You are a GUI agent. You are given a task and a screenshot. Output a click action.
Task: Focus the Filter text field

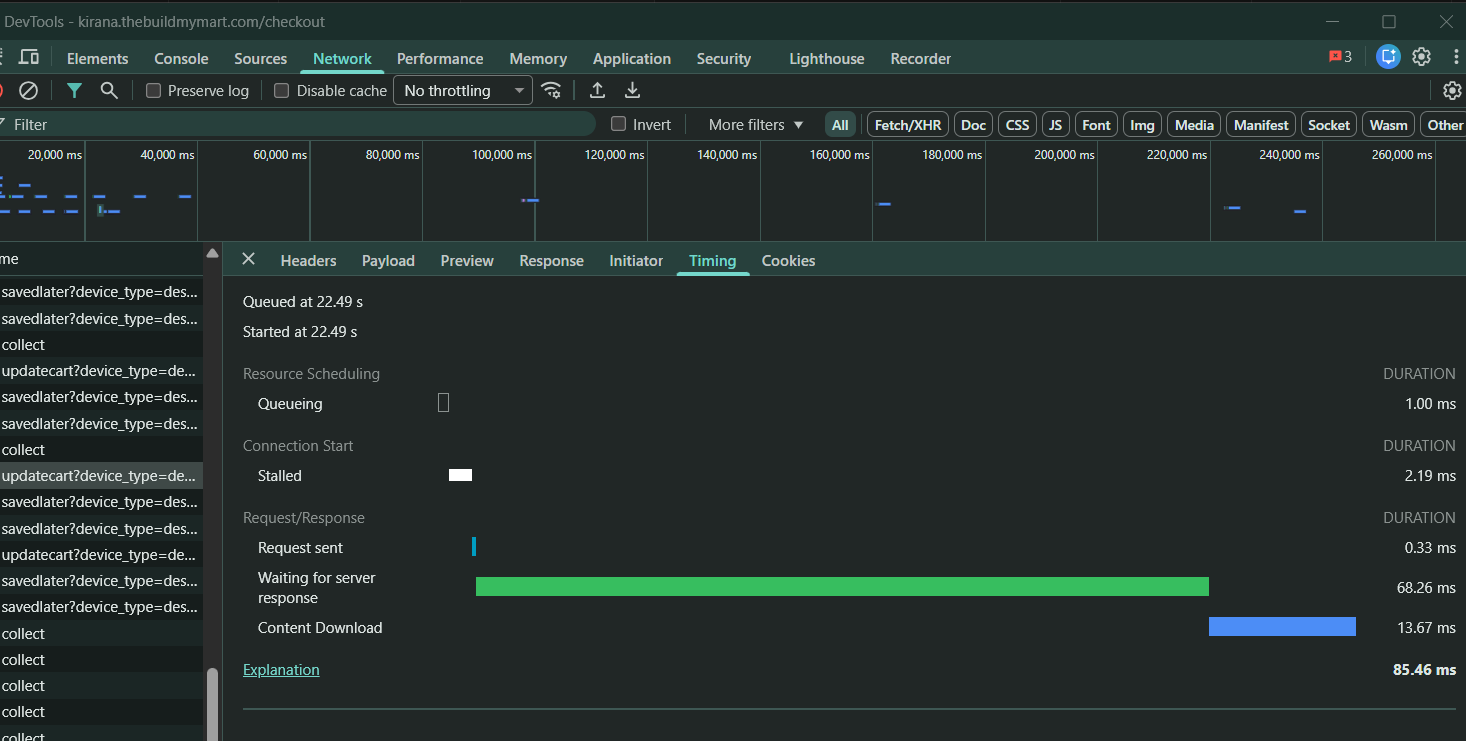tap(298, 124)
